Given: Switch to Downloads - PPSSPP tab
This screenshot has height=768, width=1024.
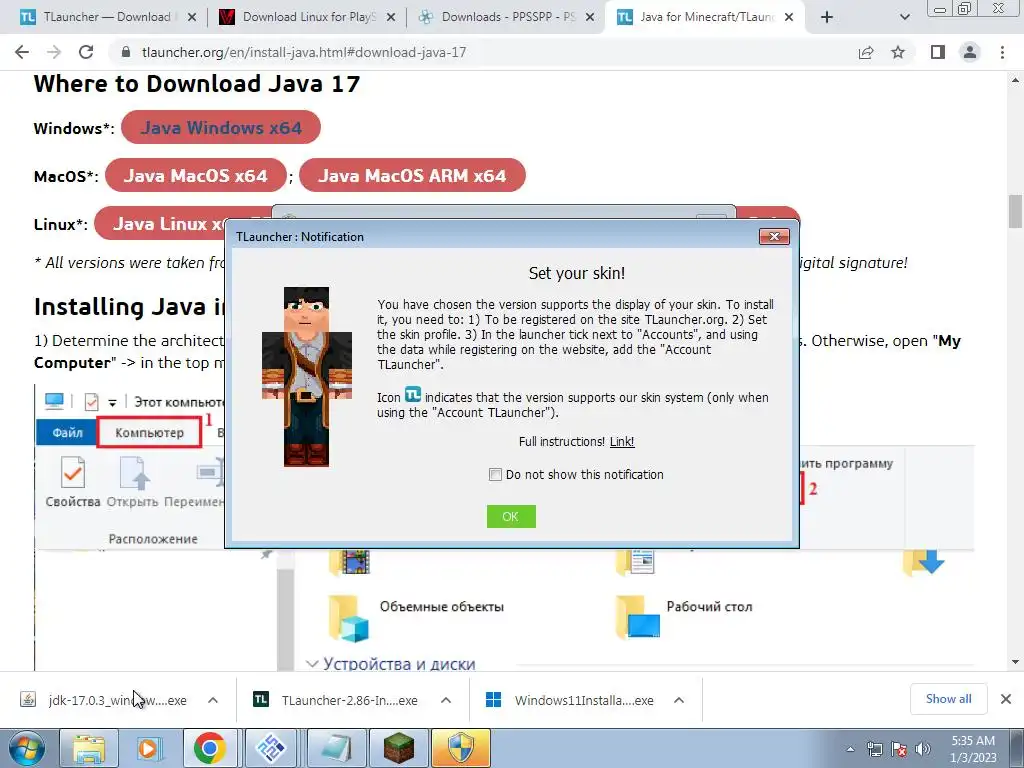Looking at the screenshot, I should [x=506, y=17].
